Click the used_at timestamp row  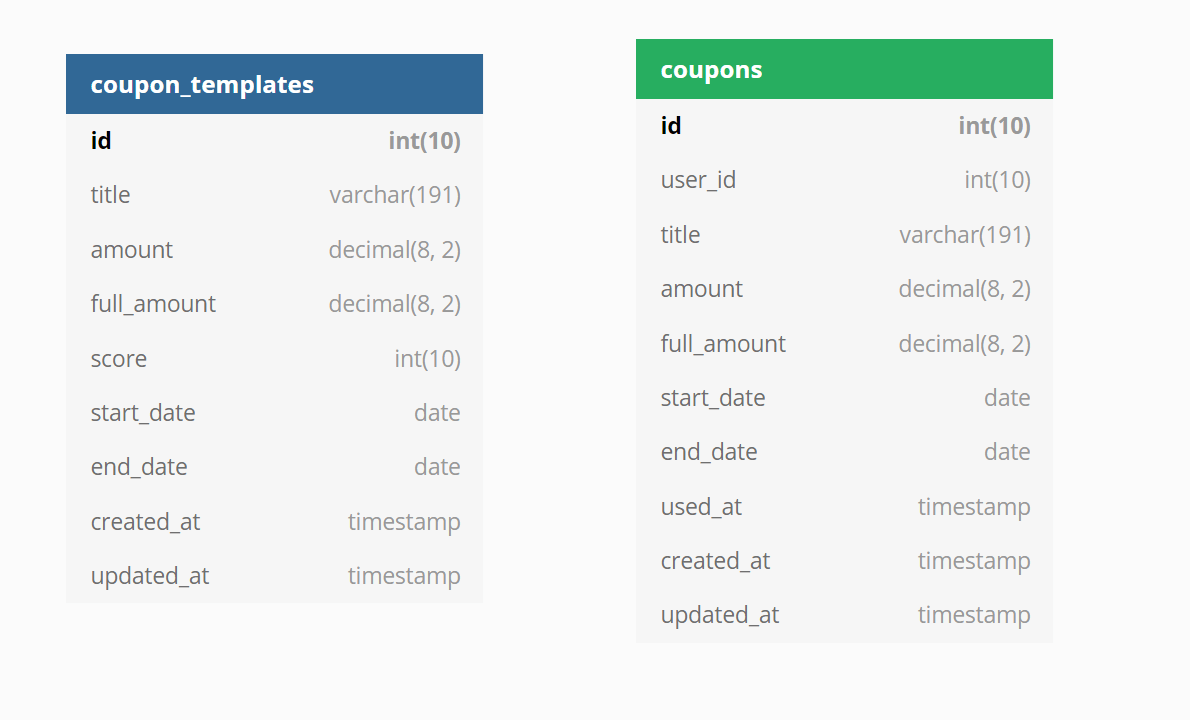point(844,507)
